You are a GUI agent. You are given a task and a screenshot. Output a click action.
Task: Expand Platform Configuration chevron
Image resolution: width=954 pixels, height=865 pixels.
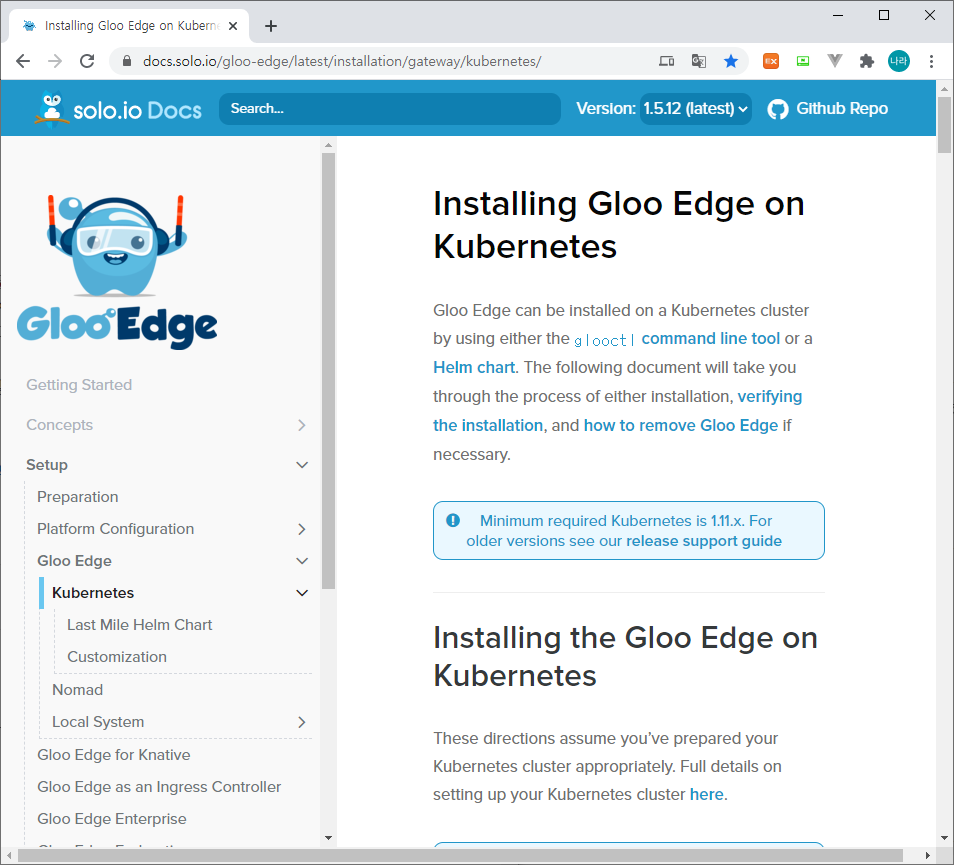pos(302,529)
